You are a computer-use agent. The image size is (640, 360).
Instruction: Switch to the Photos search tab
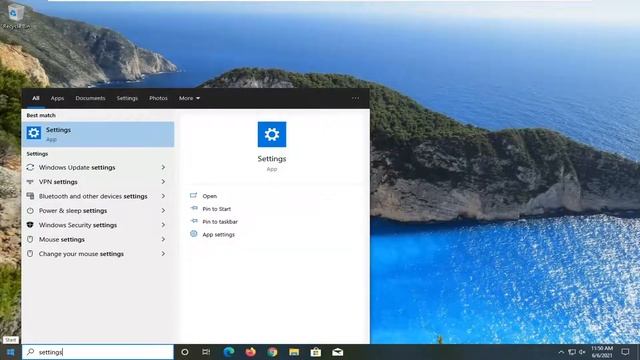click(x=158, y=98)
